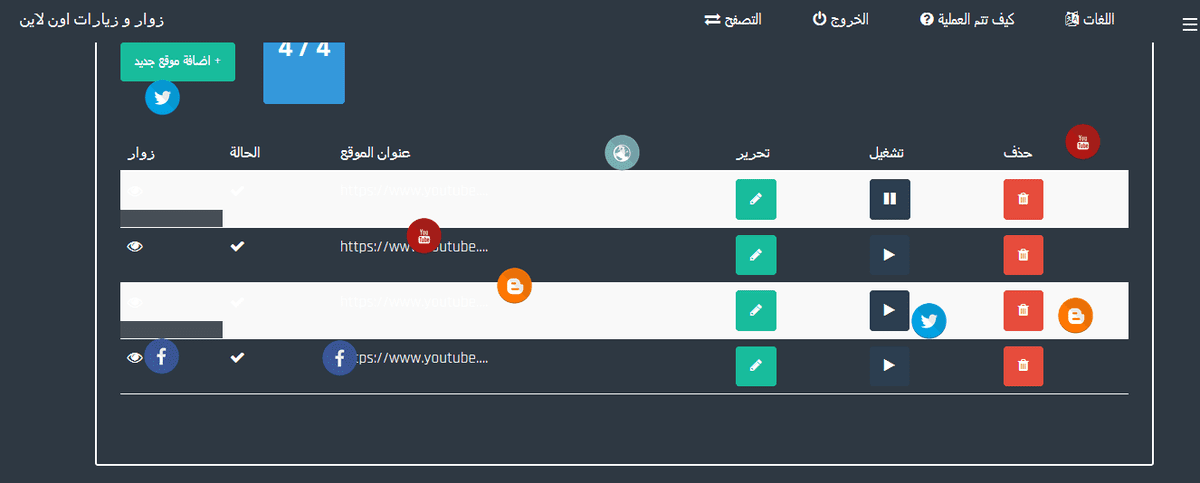Click the orange Blogger icon in the table's right margin
Viewport: 1200px width, 483px height.
[1076, 316]
